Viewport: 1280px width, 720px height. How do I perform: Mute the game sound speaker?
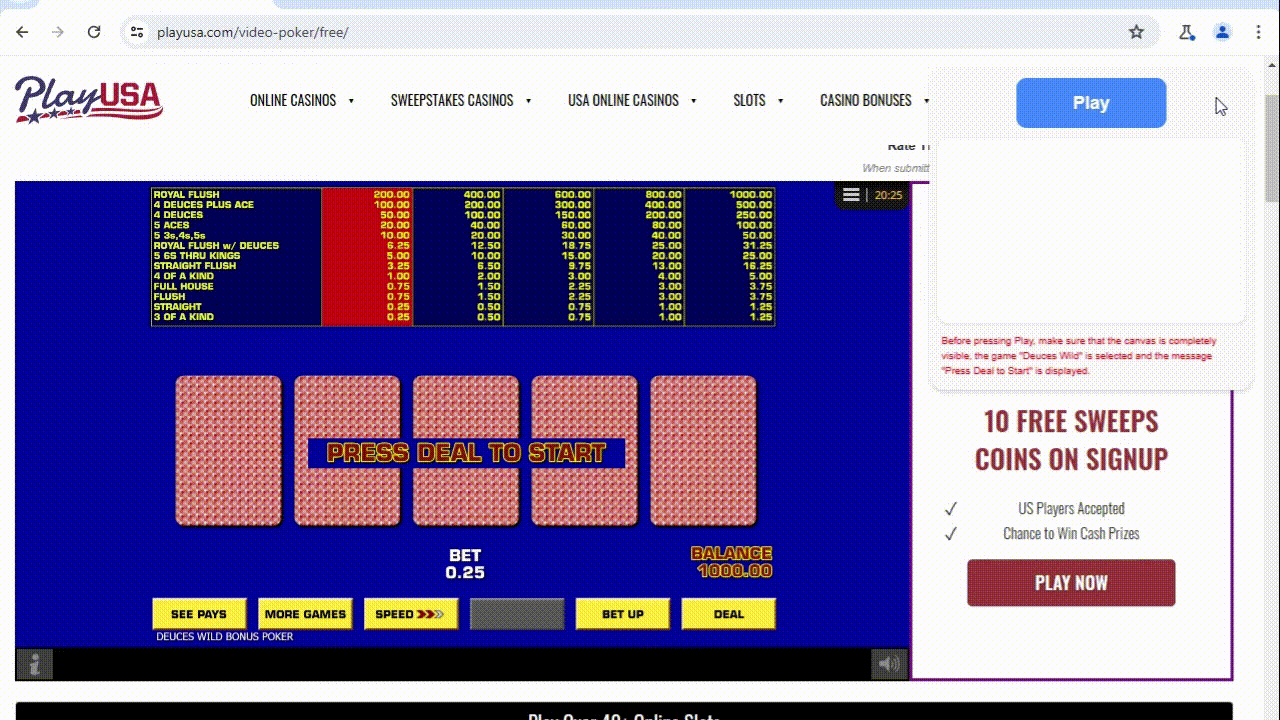tap(888, 664)
